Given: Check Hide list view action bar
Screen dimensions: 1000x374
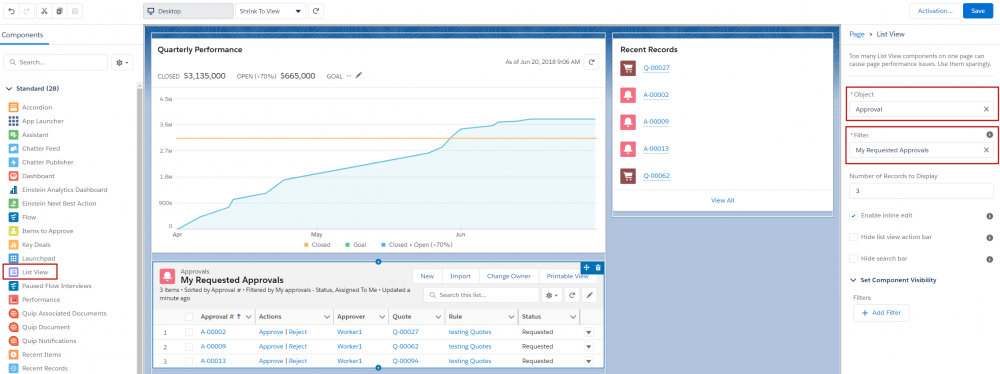Looking at the screenshot, I should (853, 237).
